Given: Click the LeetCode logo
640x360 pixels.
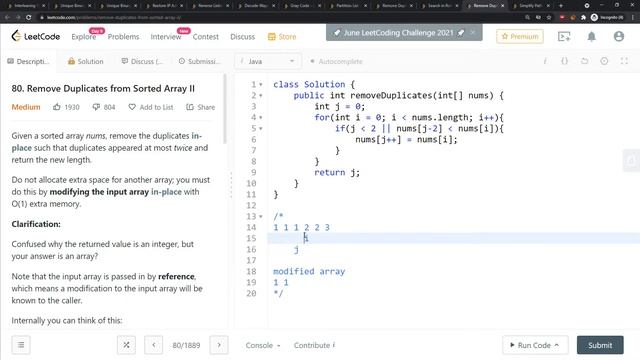Looking at the screenshot, I should point(36,36).
